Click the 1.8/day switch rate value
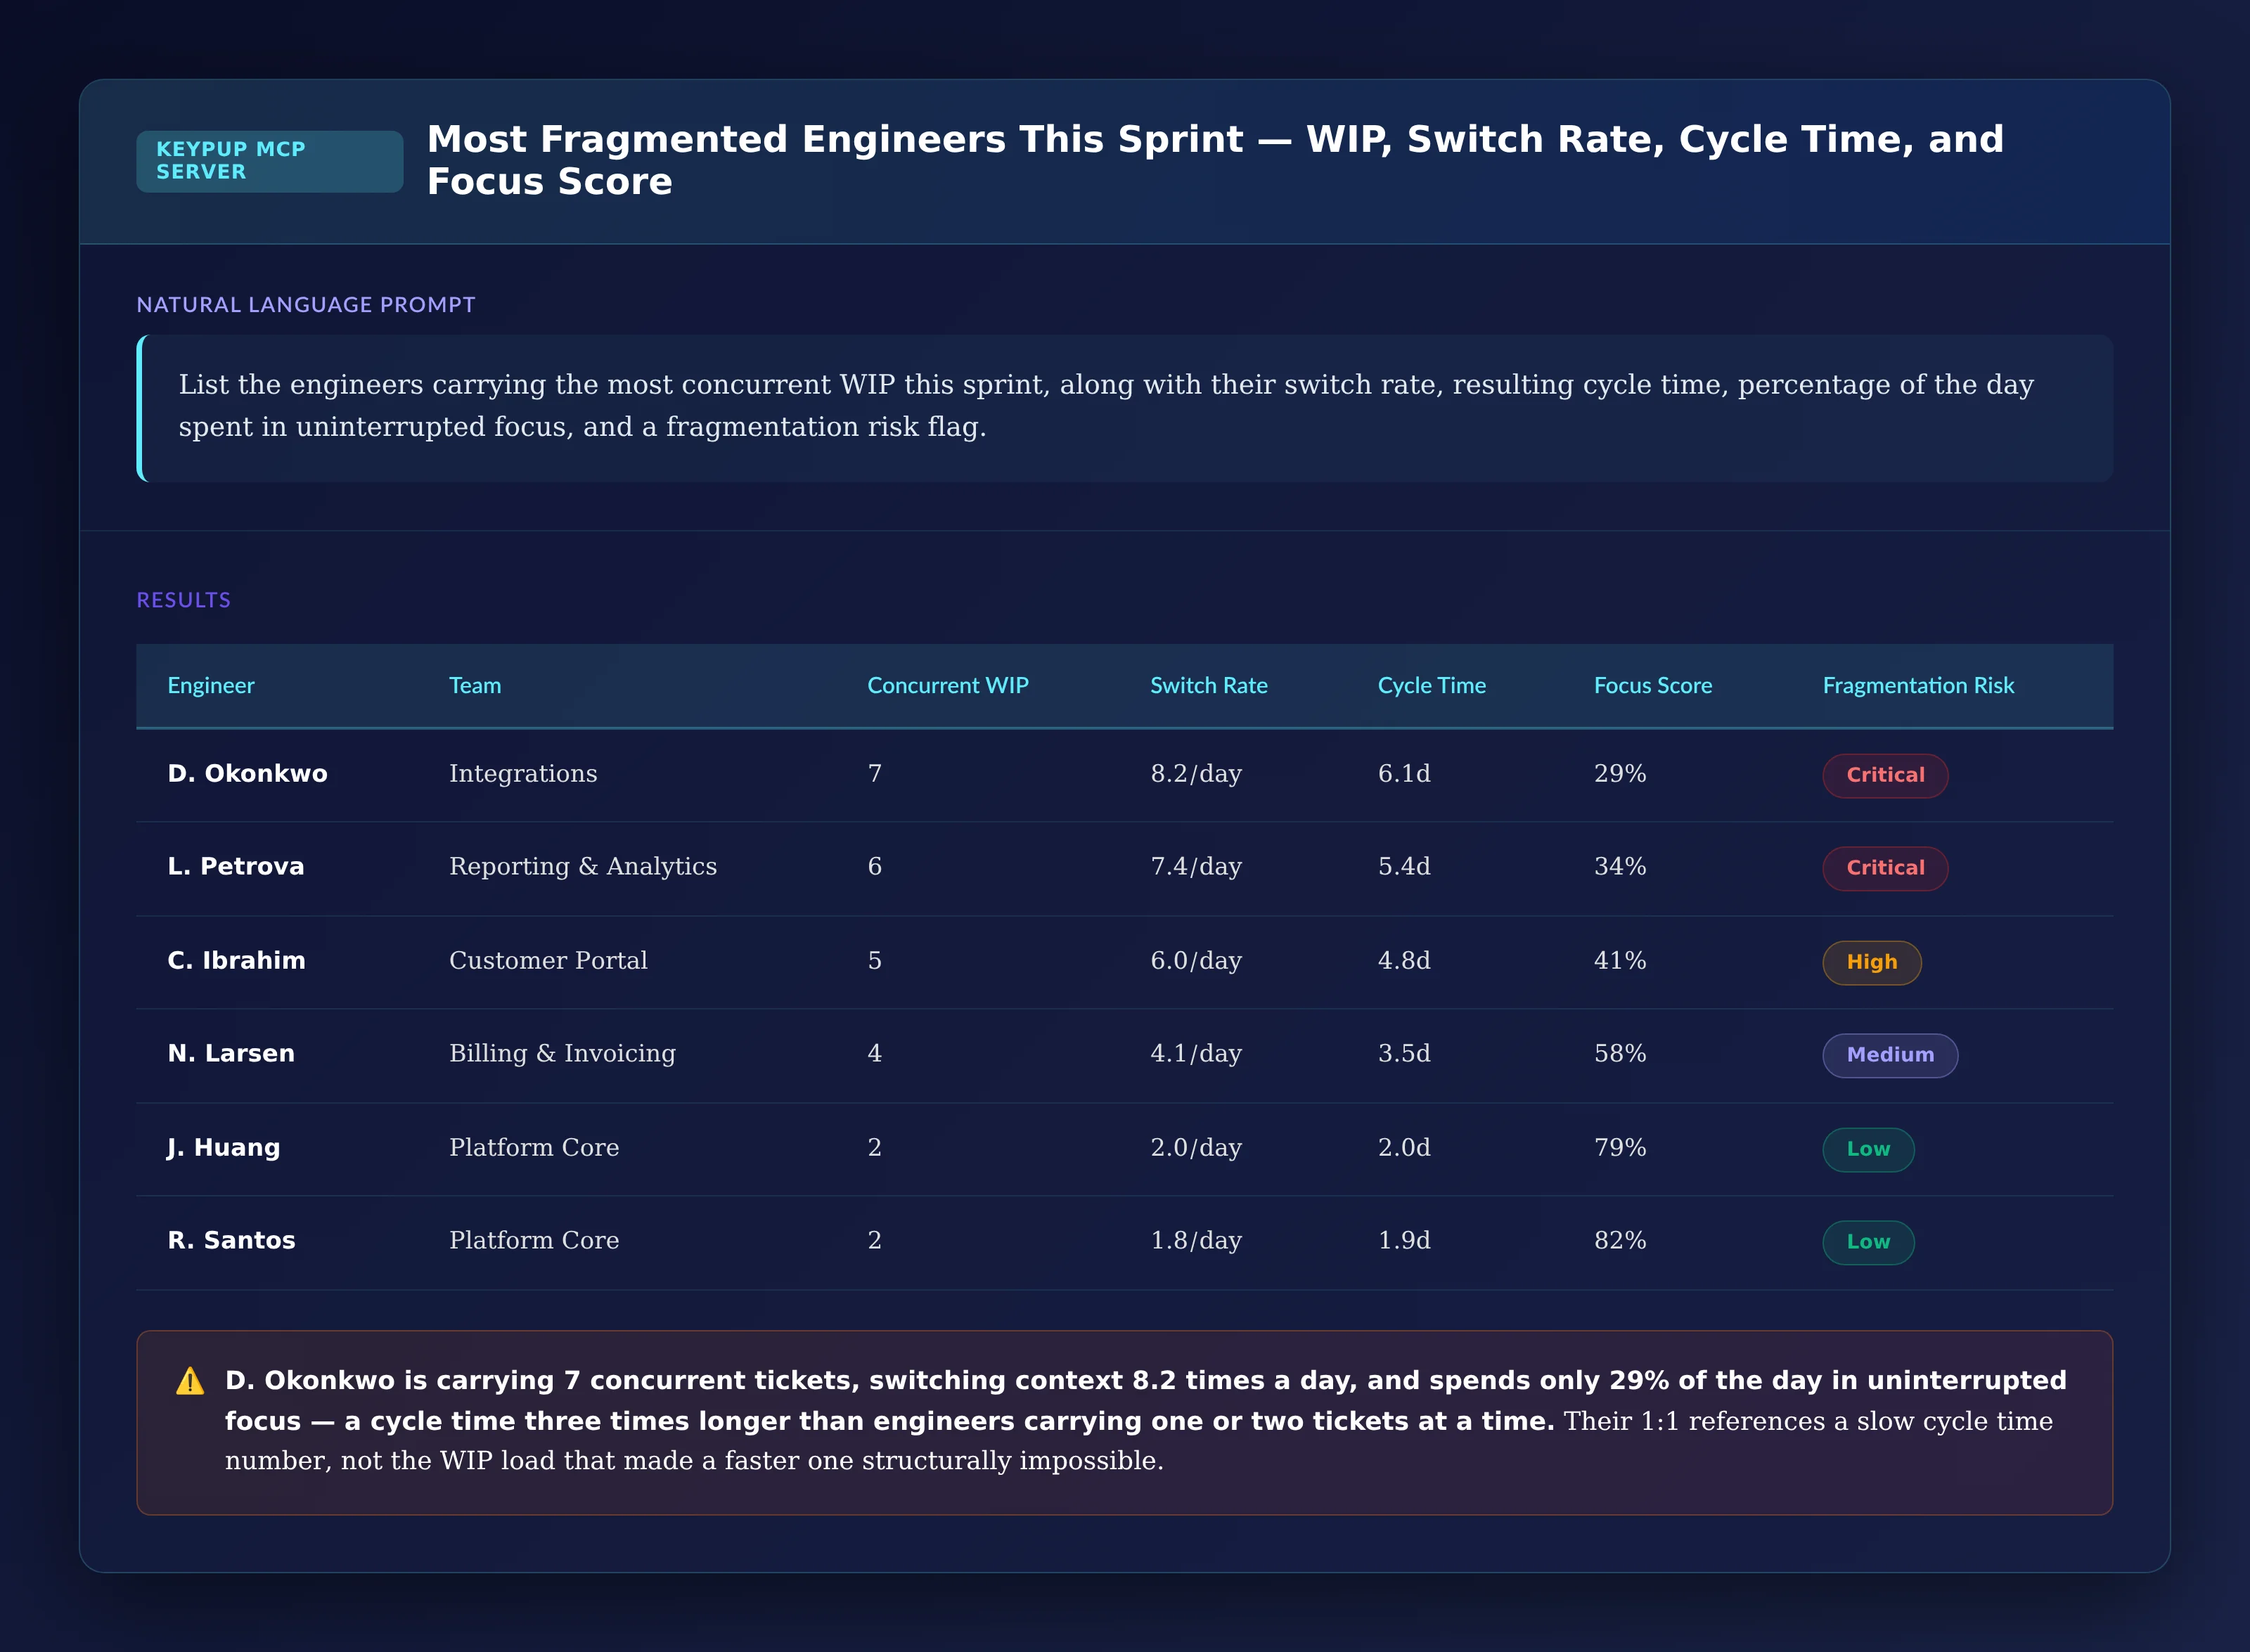 click(1196, 1241)
